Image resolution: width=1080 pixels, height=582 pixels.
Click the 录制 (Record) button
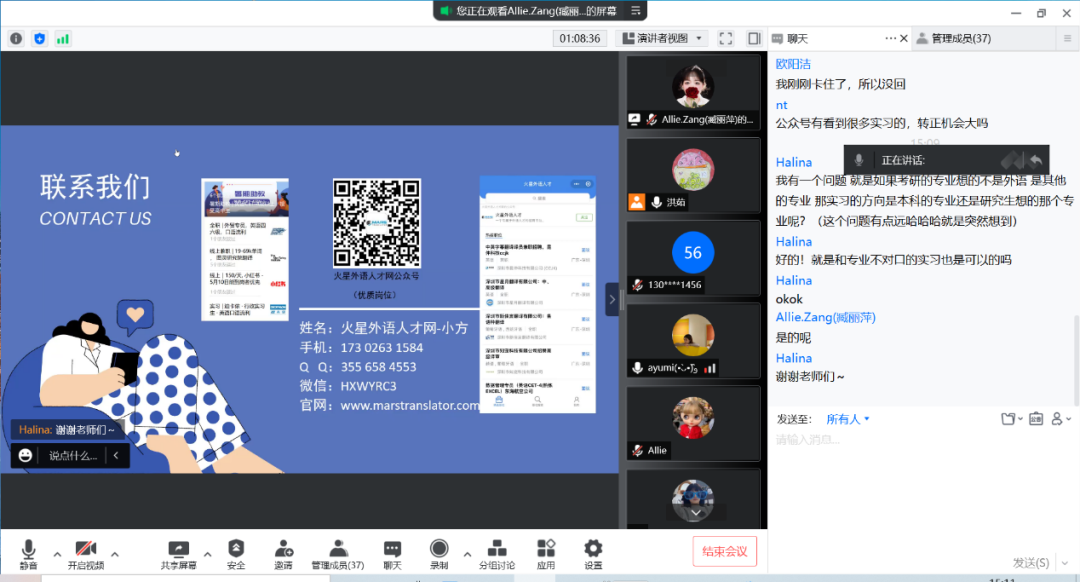point(439,549)
